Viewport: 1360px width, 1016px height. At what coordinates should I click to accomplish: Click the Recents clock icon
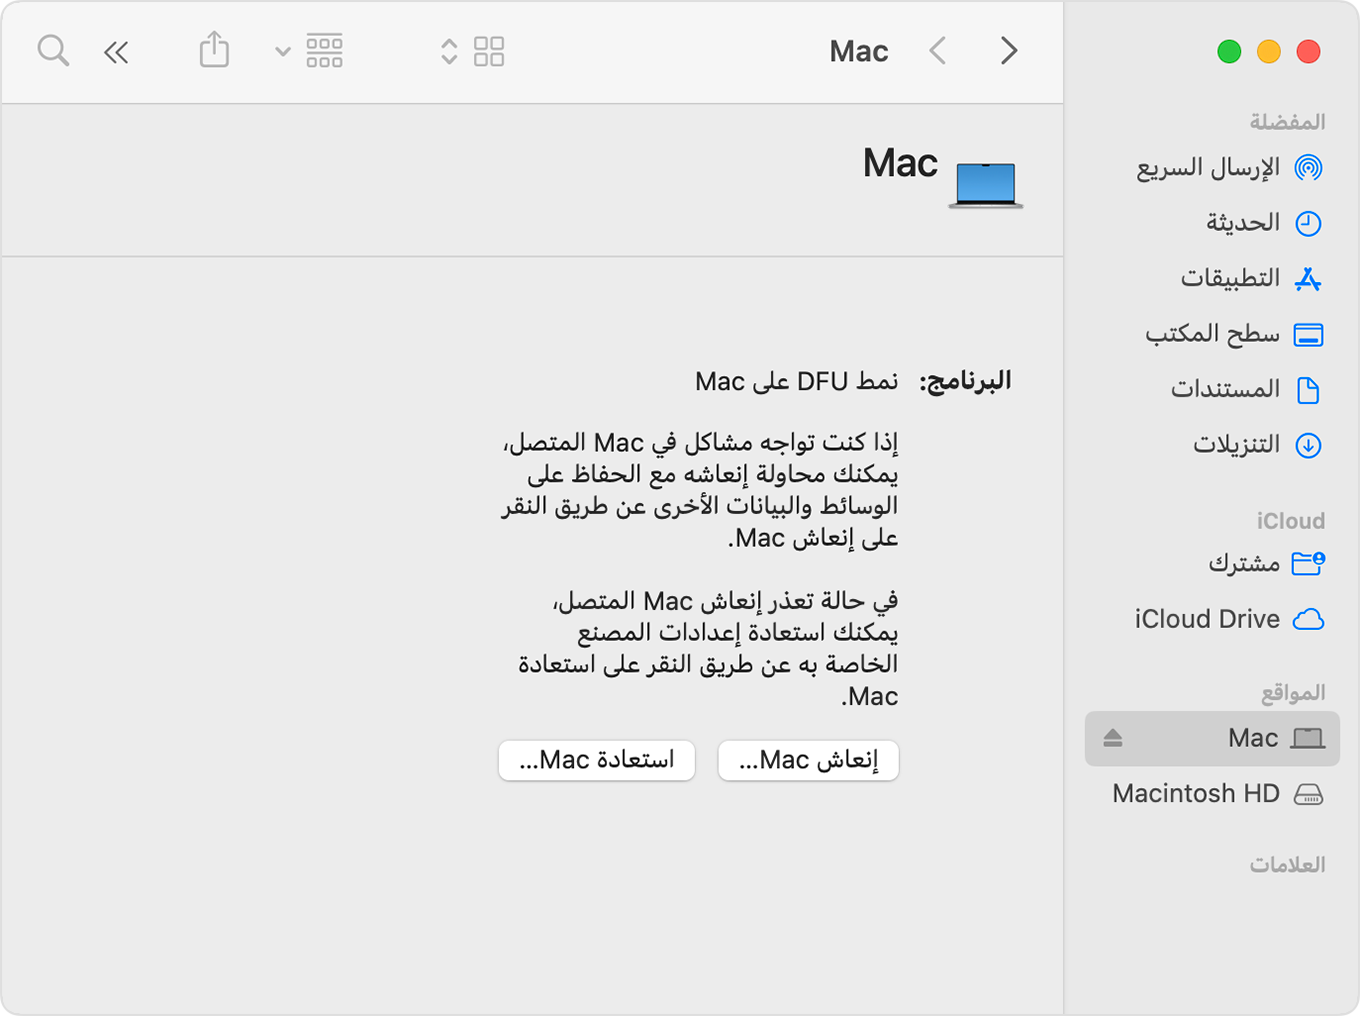[1308, 223]
